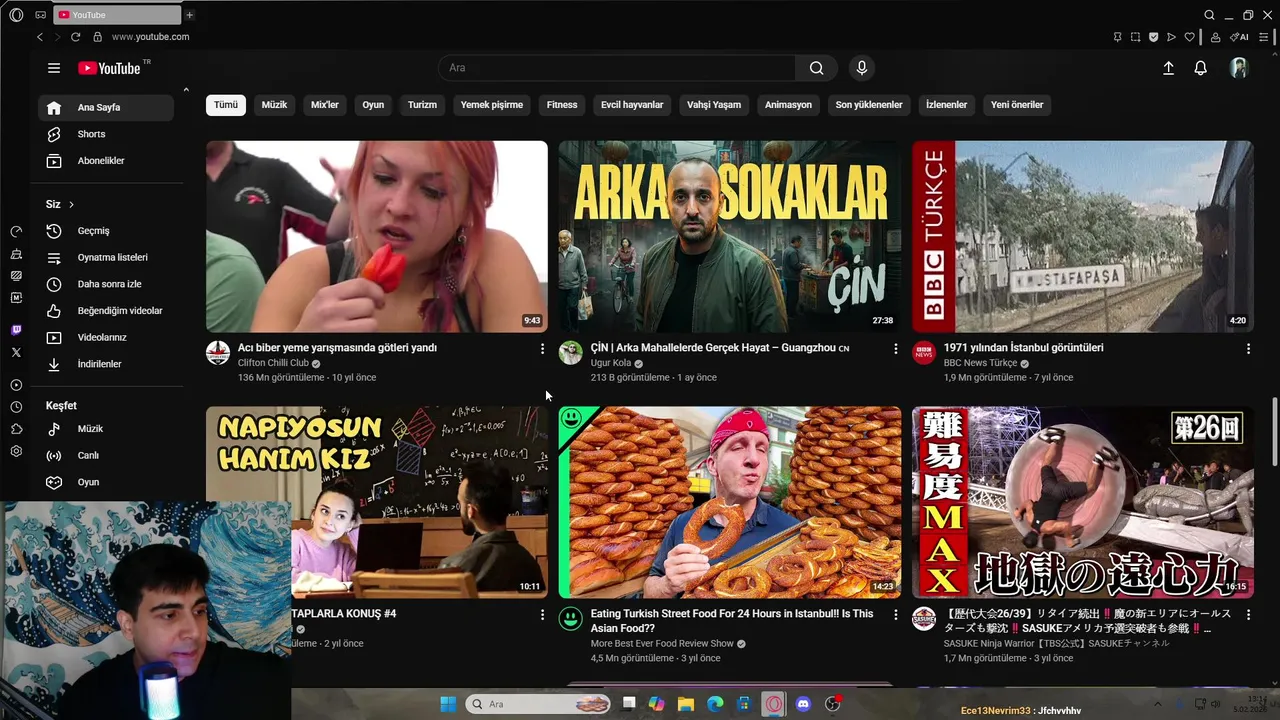1280x720 pixels.
Task: Reload the YouTube page
Action: pos(75,37)
